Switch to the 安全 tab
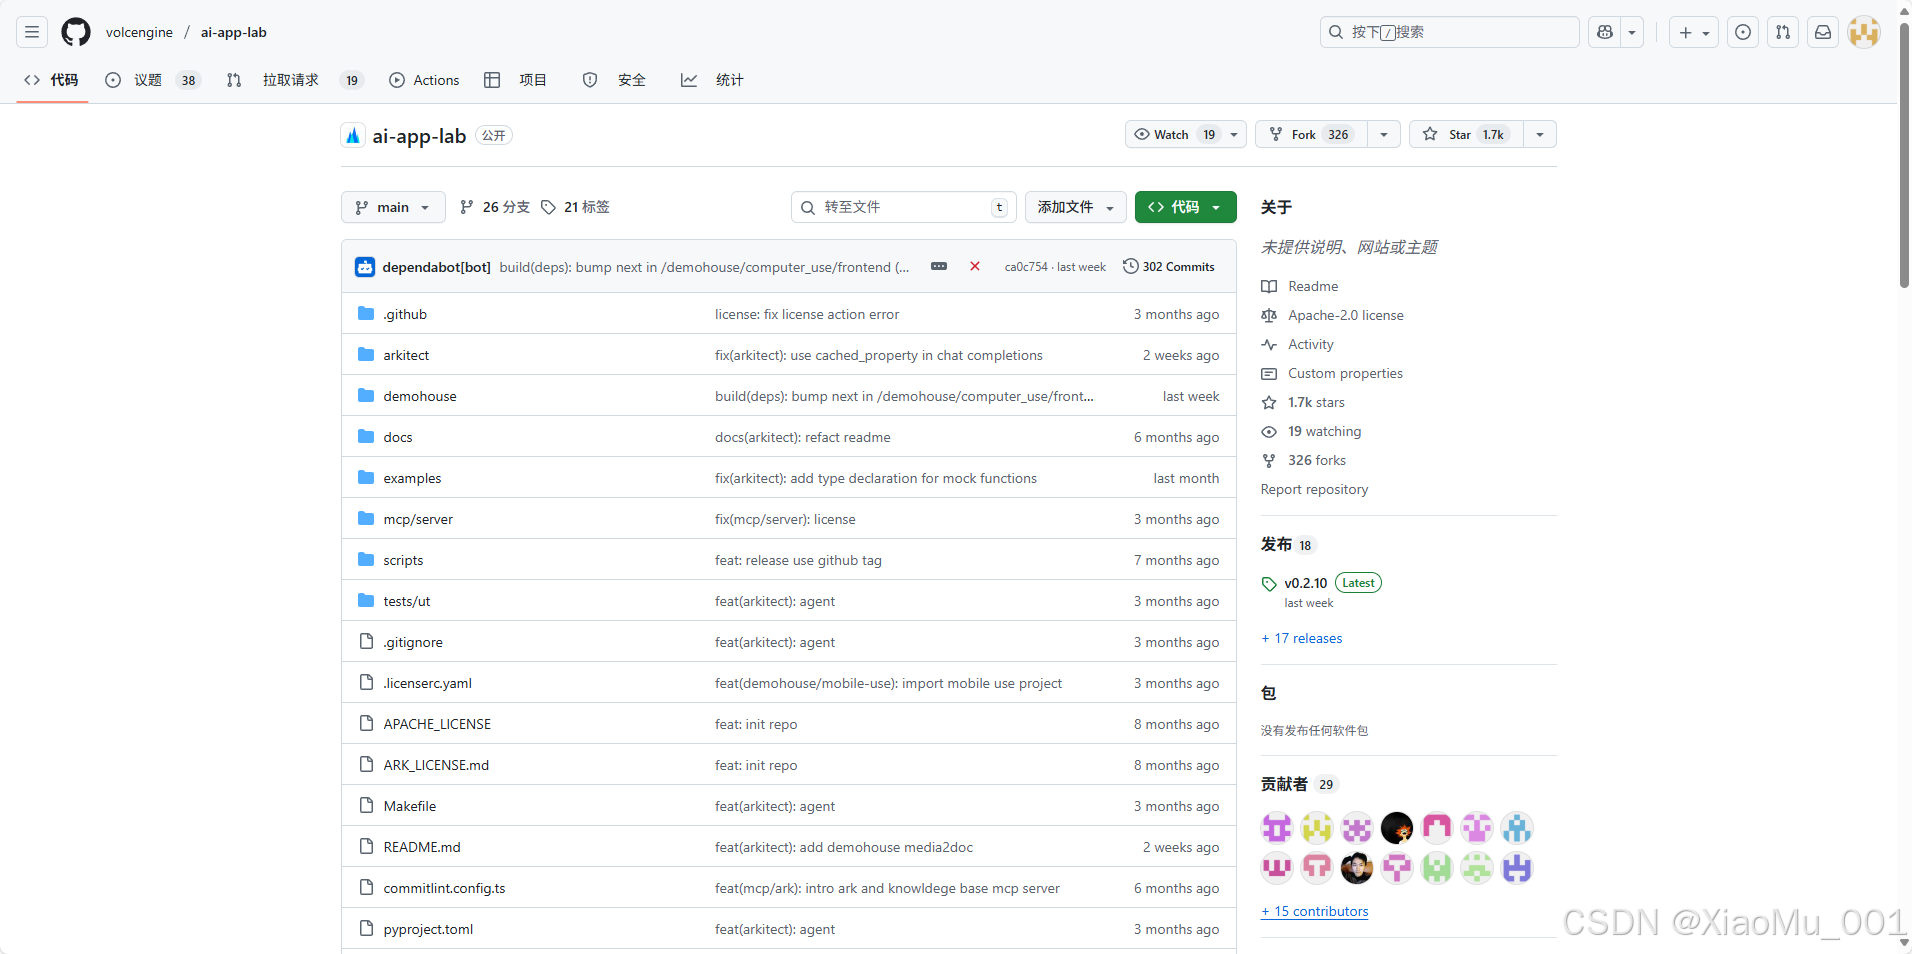The image size is (1912, 954). tap(614, 80)
